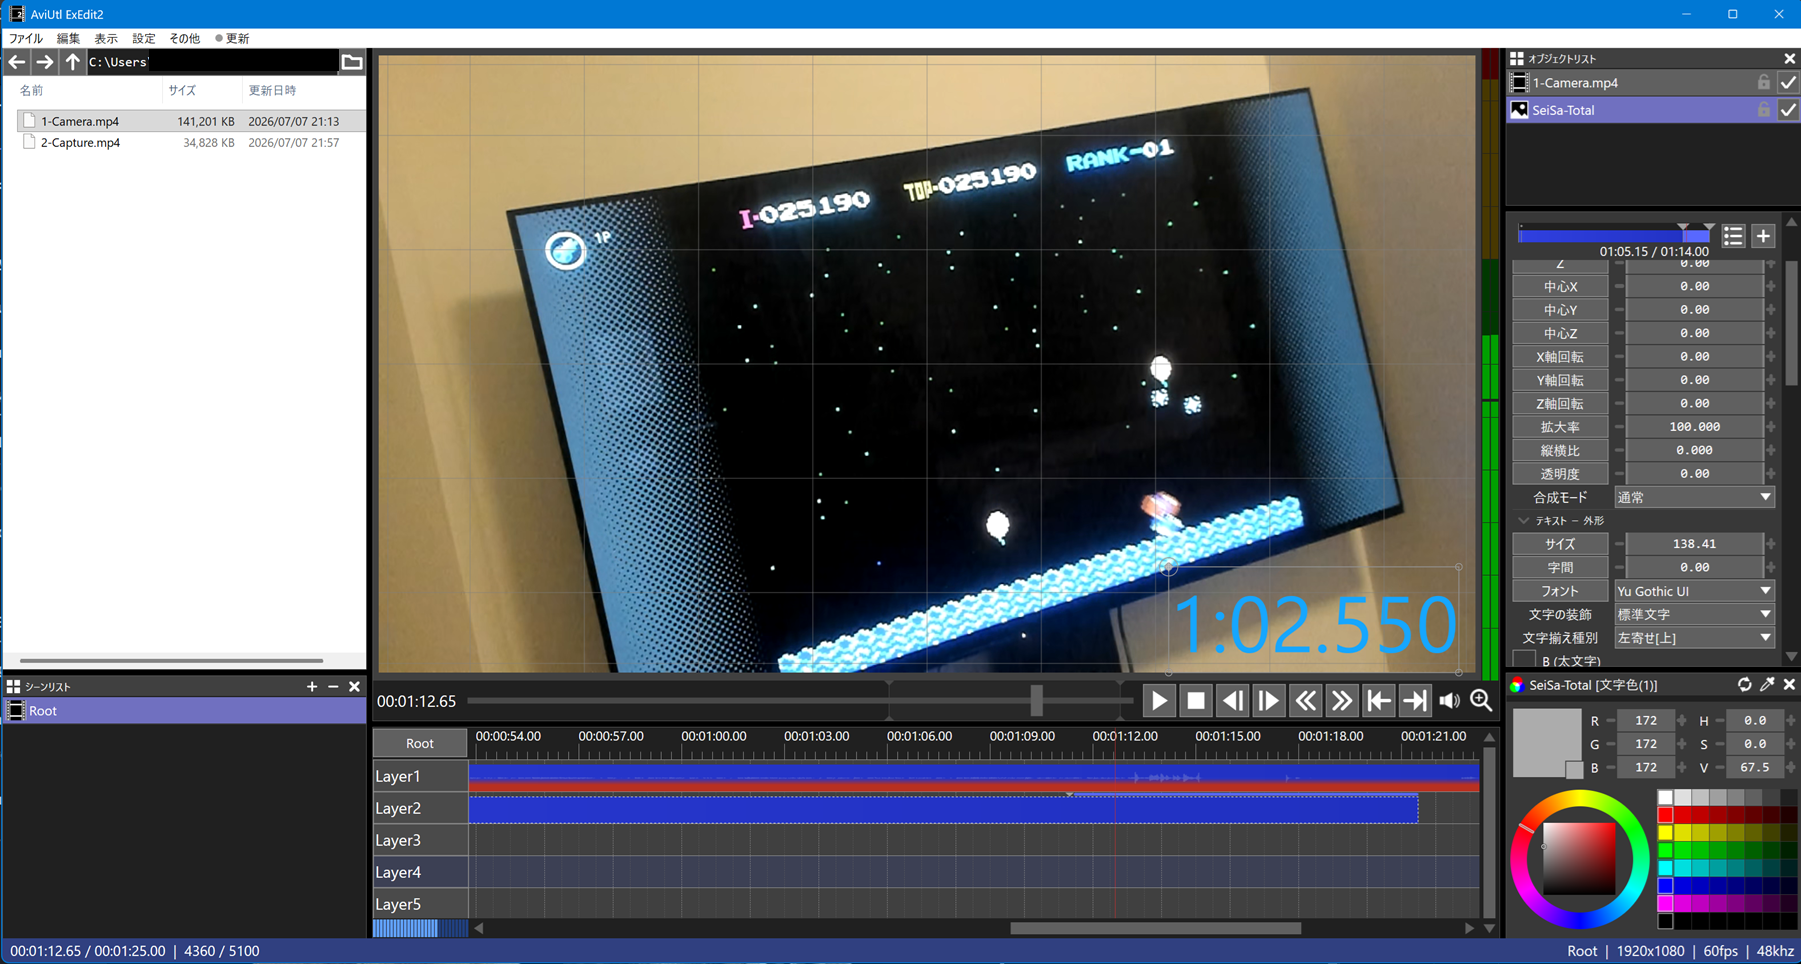
Task: Jump to the end of the project
Action: (1414, 701)
